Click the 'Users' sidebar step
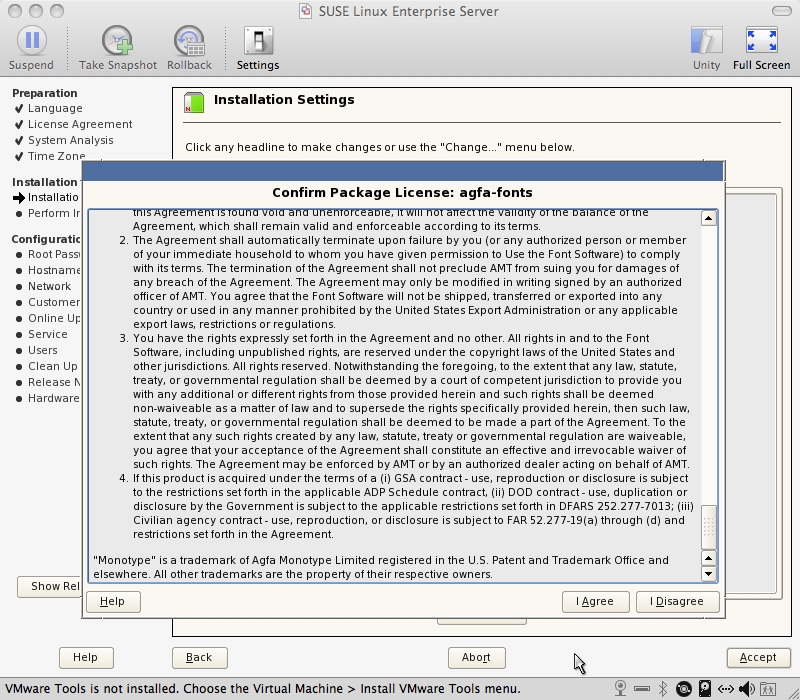Screen dimensions: 800x700 (x=42, y=350)
